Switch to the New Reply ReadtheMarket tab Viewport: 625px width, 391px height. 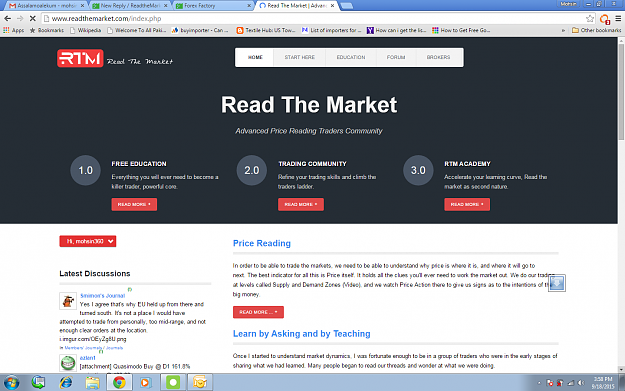pyautogui.click(x=130, y=6)
